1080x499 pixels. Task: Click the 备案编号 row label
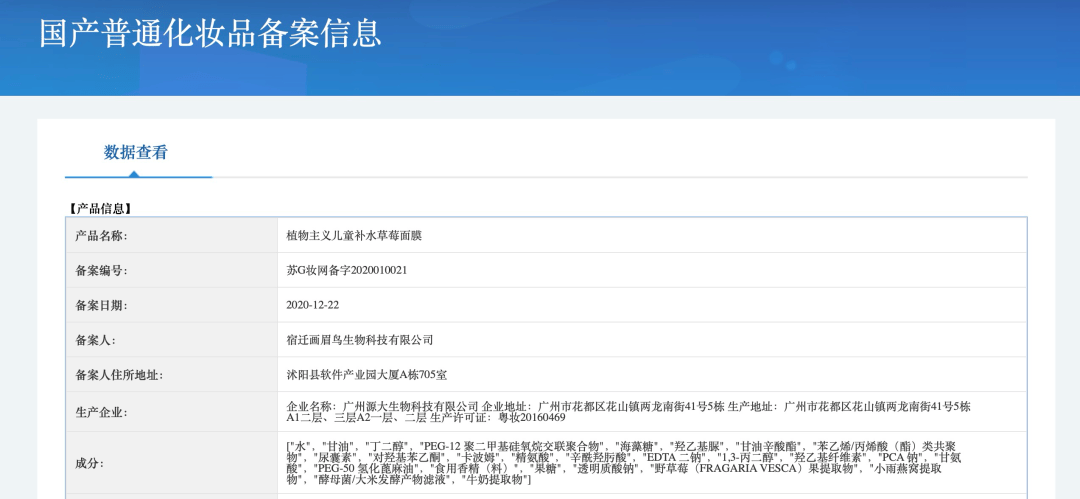pyautogui.click(x=101, y=271)
